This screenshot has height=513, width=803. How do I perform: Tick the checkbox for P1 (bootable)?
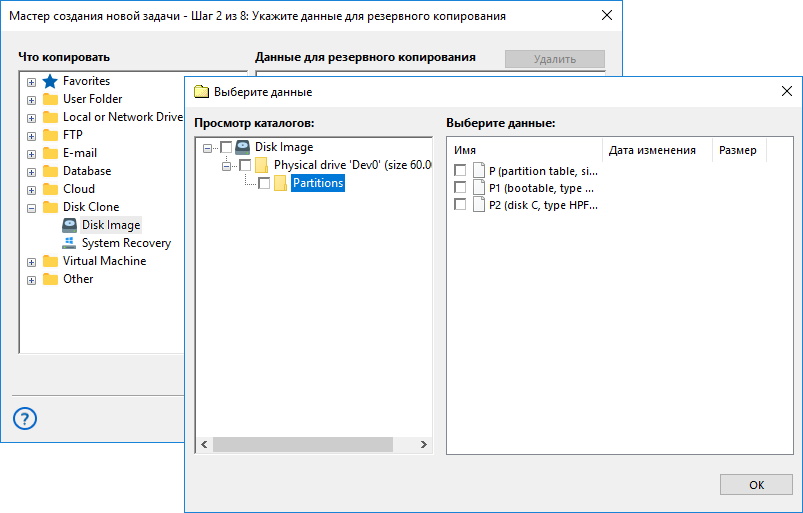tap(460, 187)
